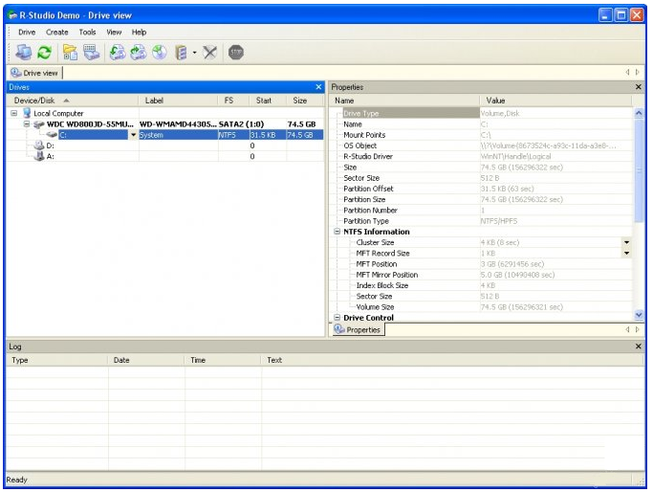Click the hard disk icon beside WDC
The height and width of the screenshot is (492, 653).
pyautogui.click(x=39, y=124)
